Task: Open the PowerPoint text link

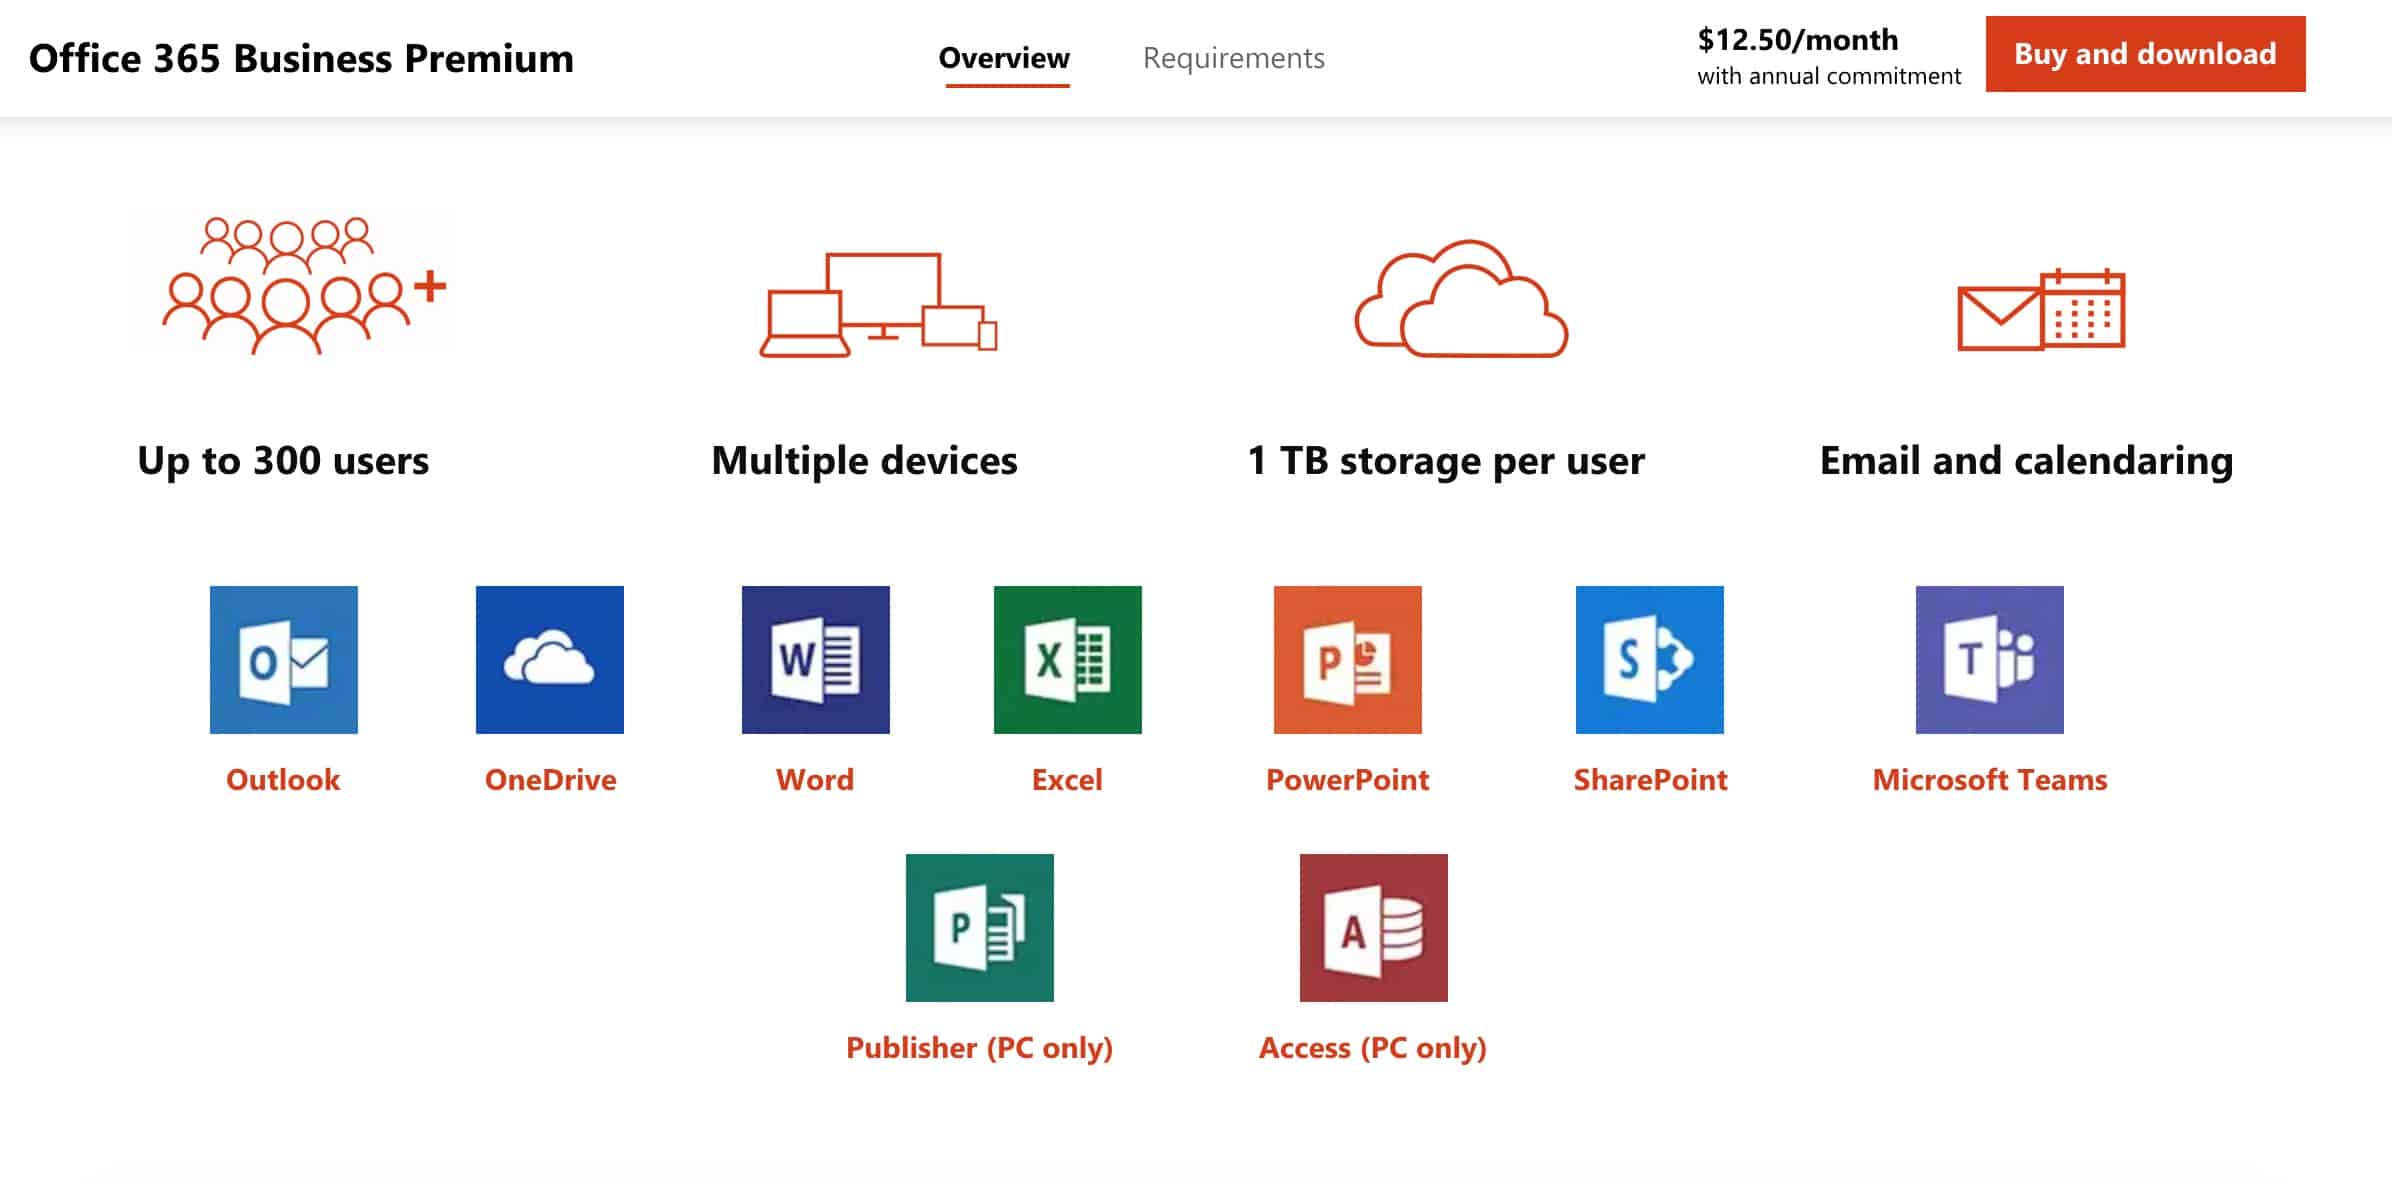Action: (x=1348, y=779)
